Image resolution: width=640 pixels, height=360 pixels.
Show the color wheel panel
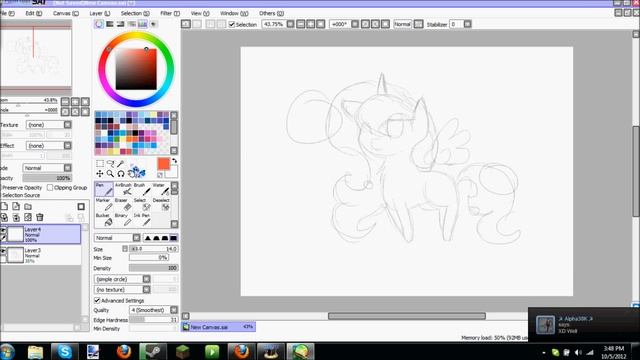click(99, 24)
